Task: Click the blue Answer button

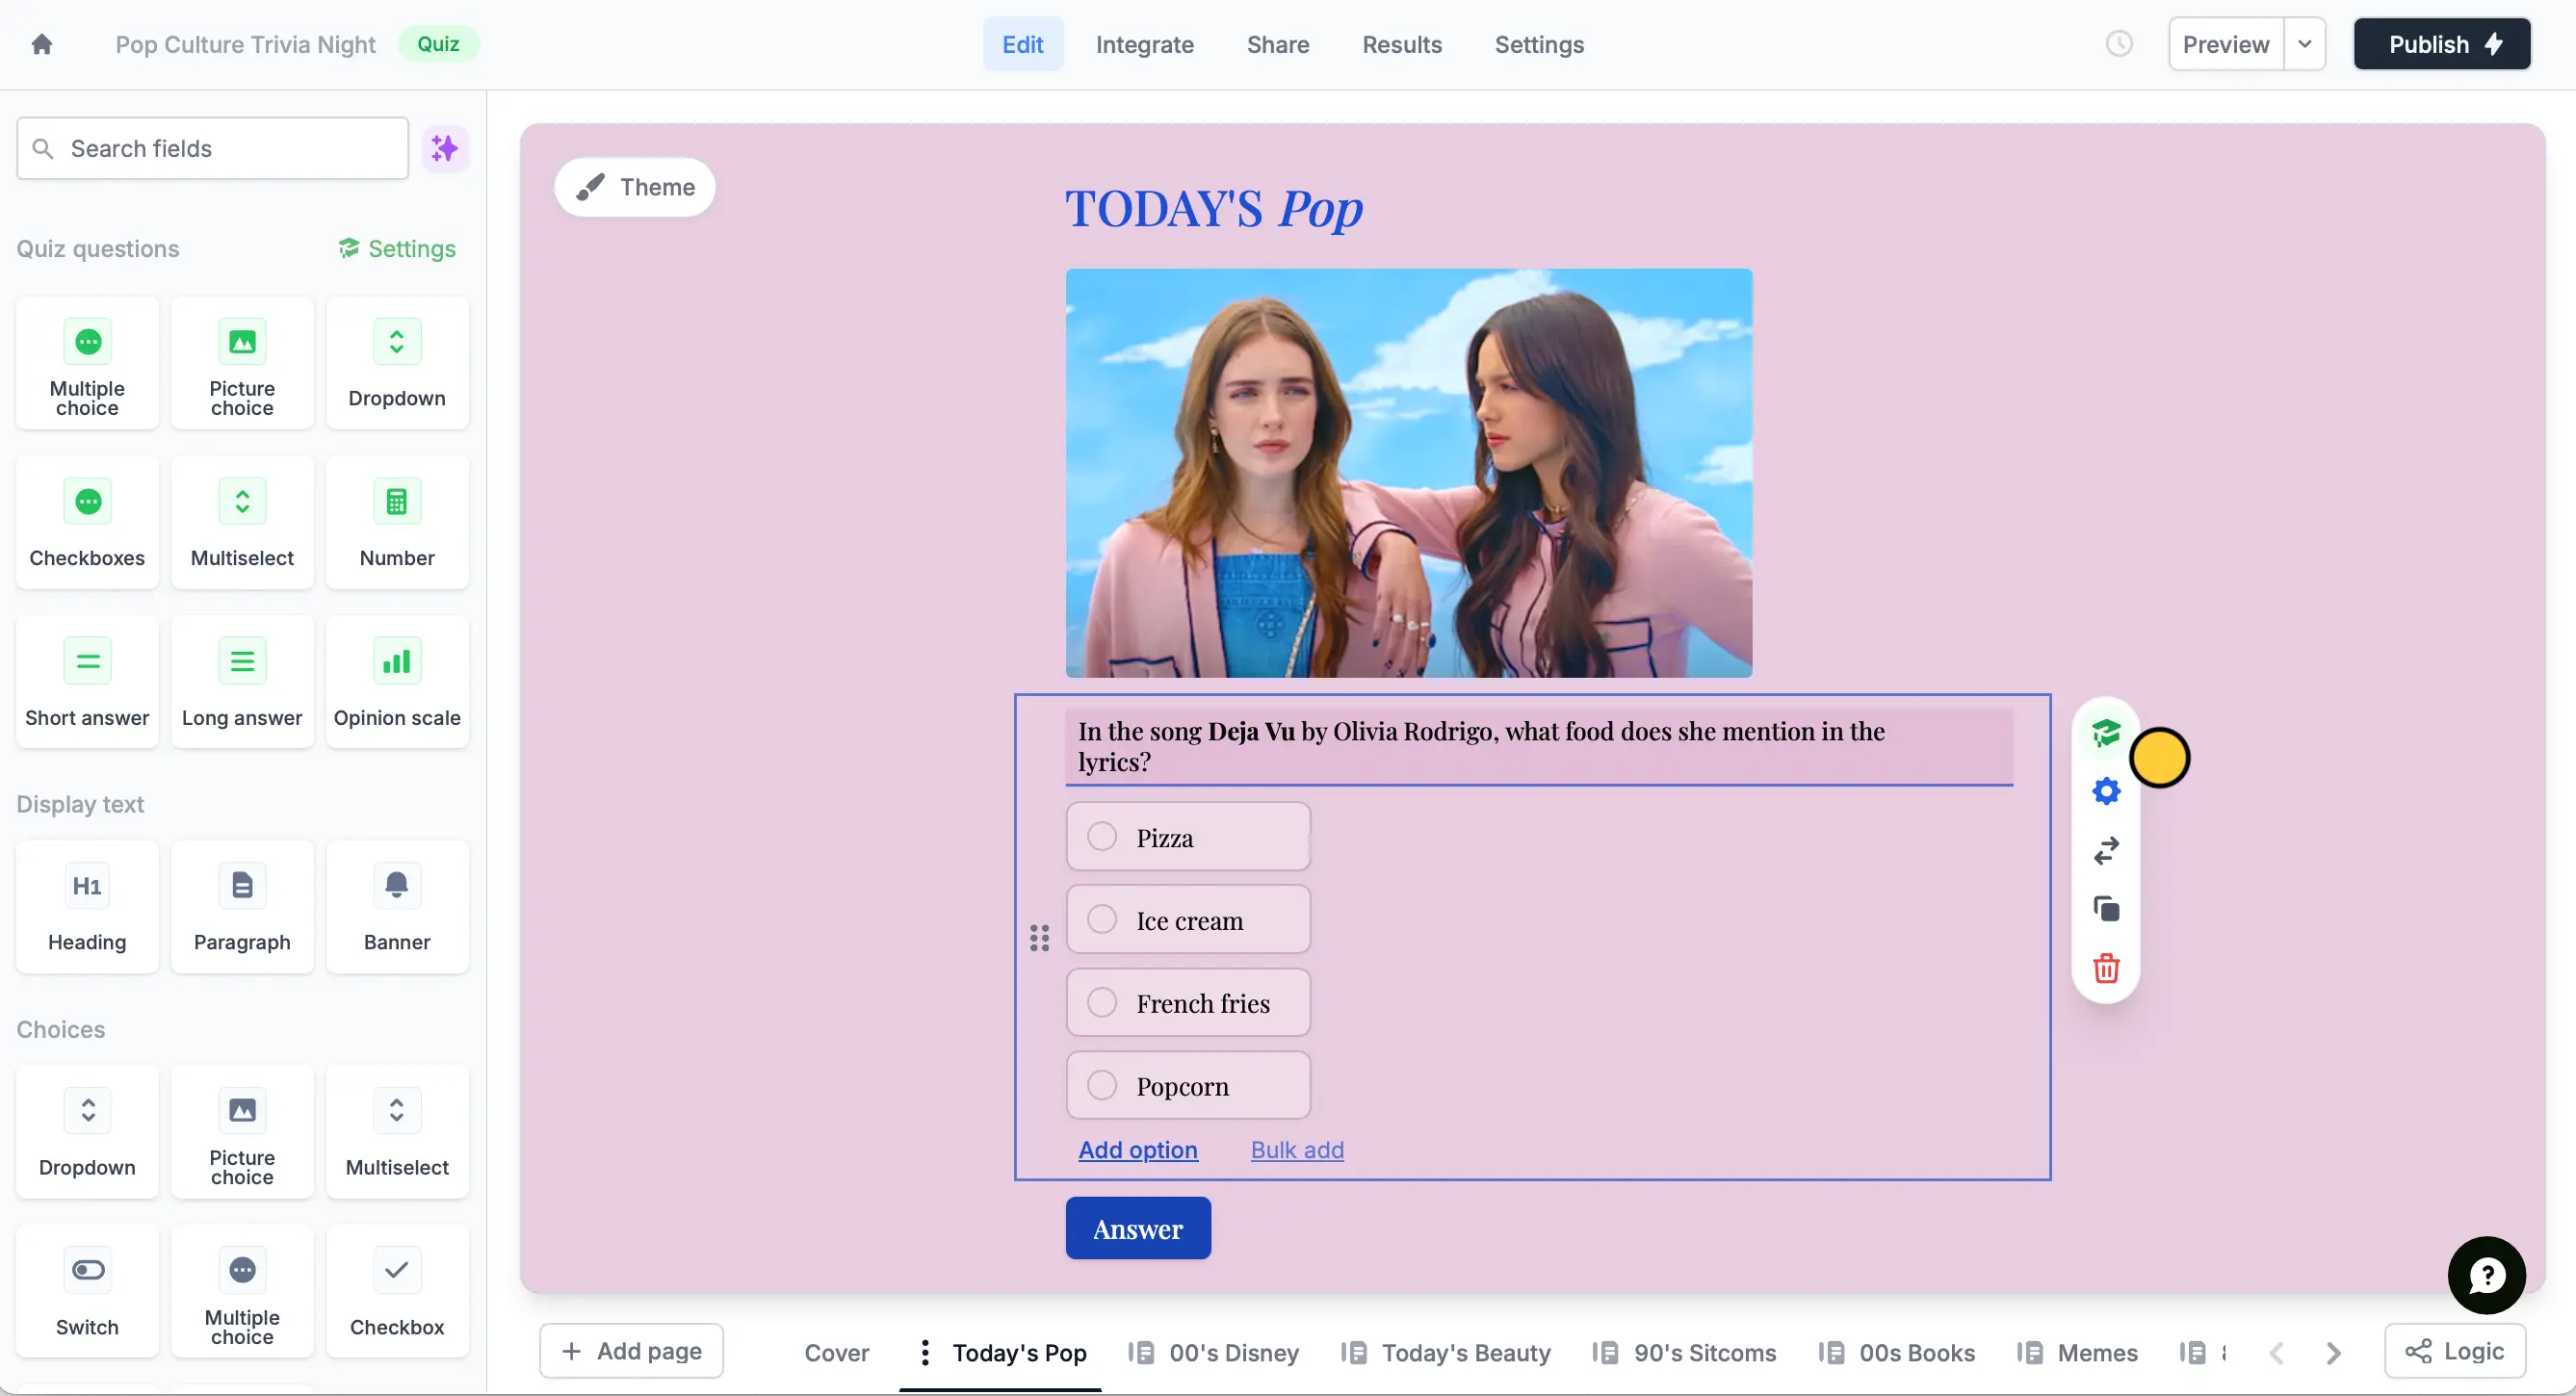Action: 1138,1228
